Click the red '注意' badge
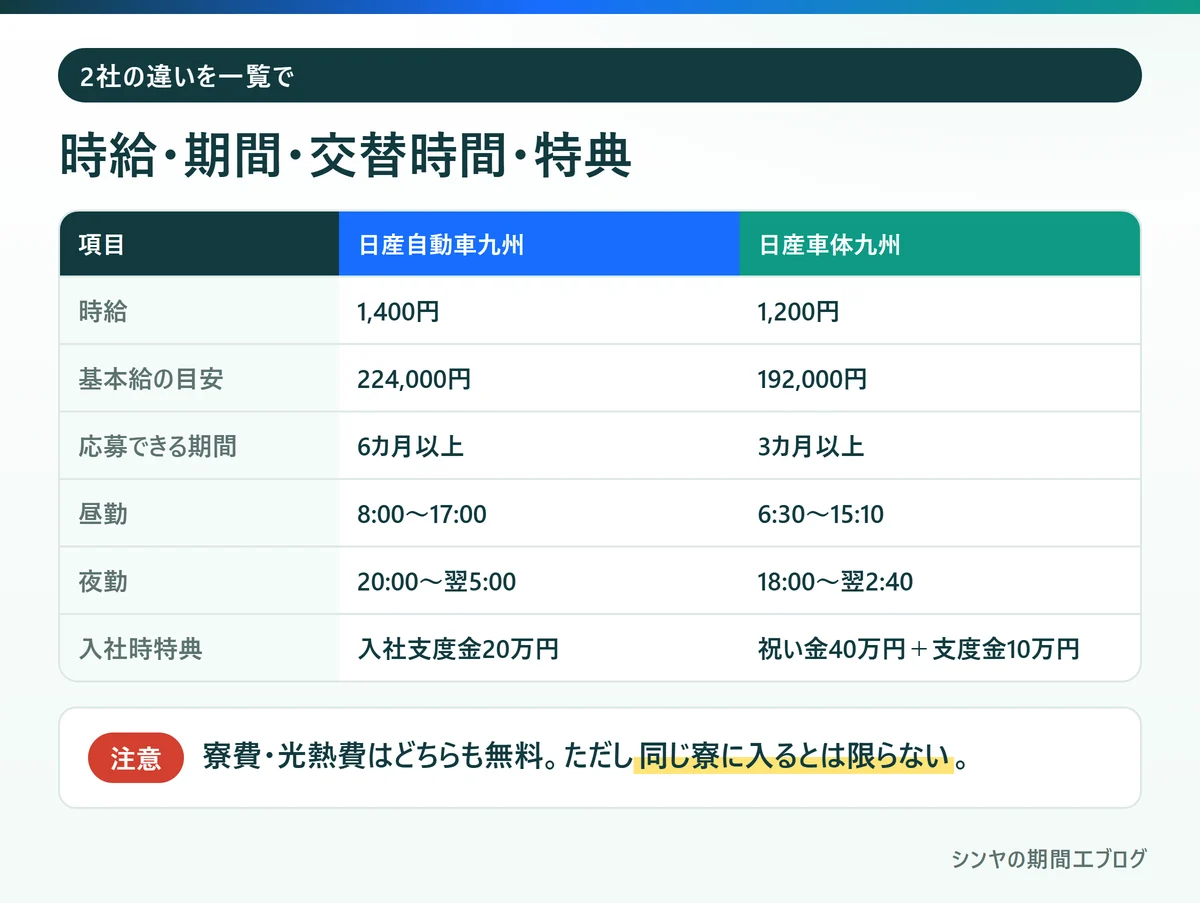 136,758
